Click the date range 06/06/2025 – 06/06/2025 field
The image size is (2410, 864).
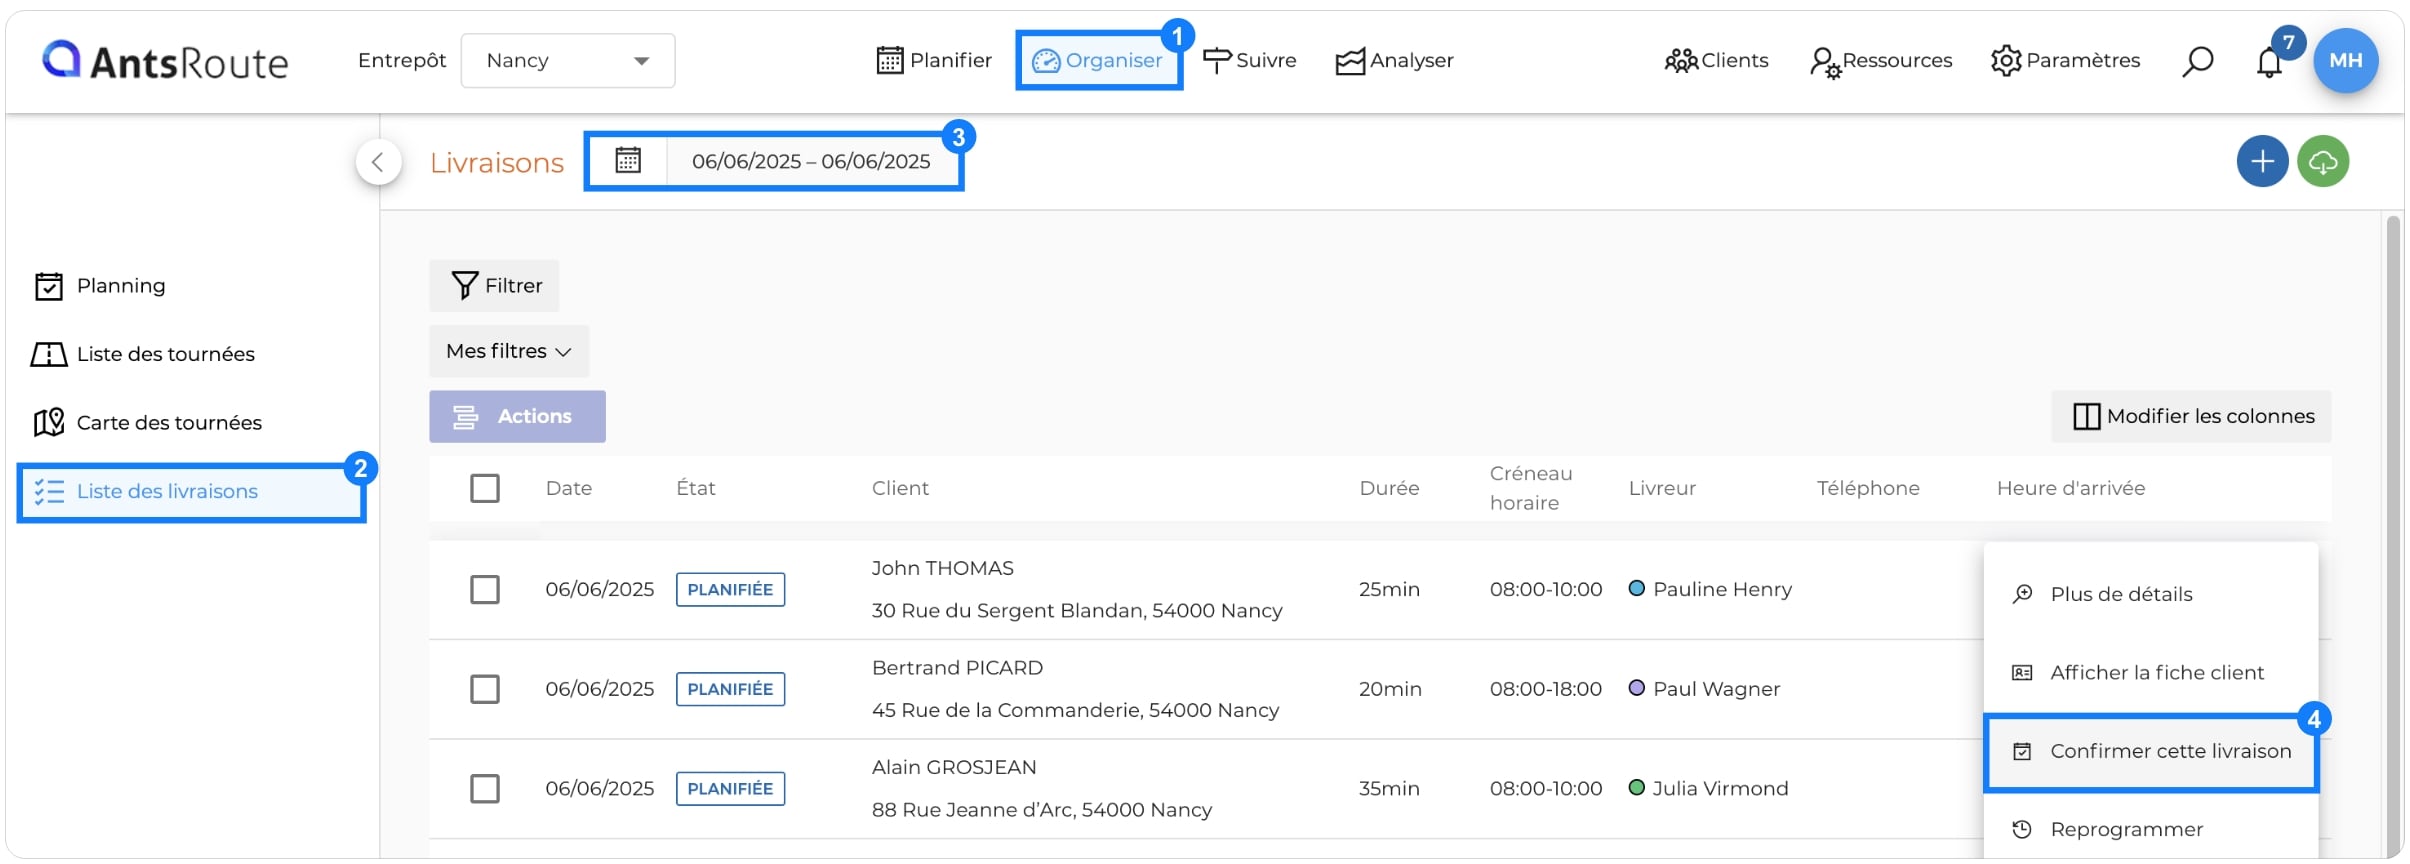pyautogui.click(x=811, y=161)
